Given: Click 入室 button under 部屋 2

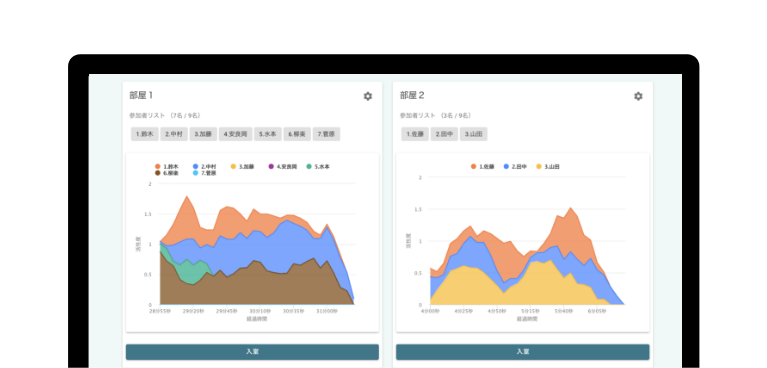Looking at the screenshot, I should point(522,352).
